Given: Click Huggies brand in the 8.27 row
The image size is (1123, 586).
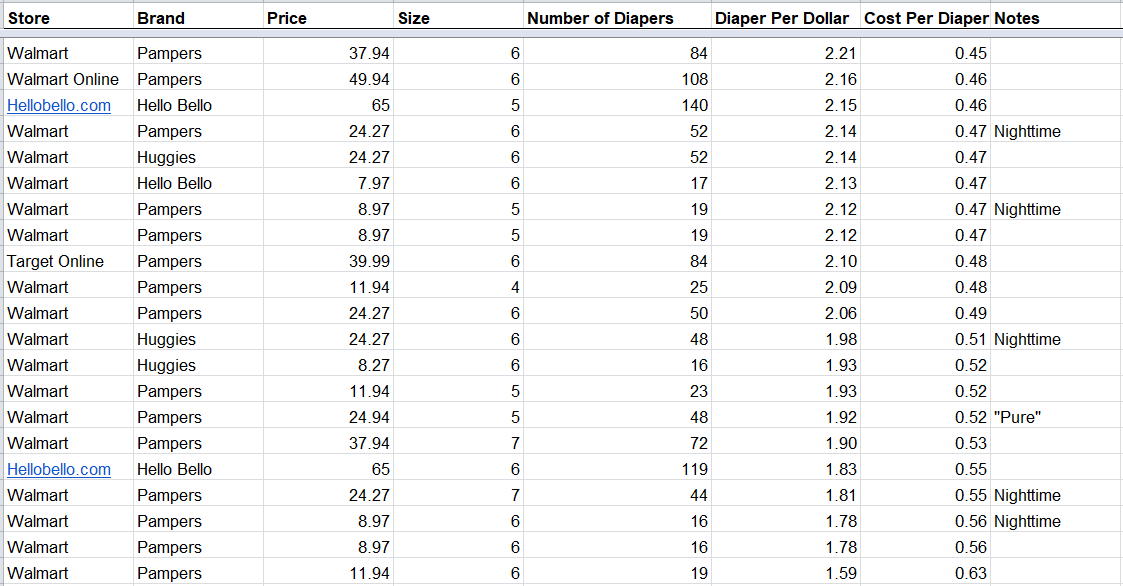Looking at the screenshot, I should click(166, 365).
